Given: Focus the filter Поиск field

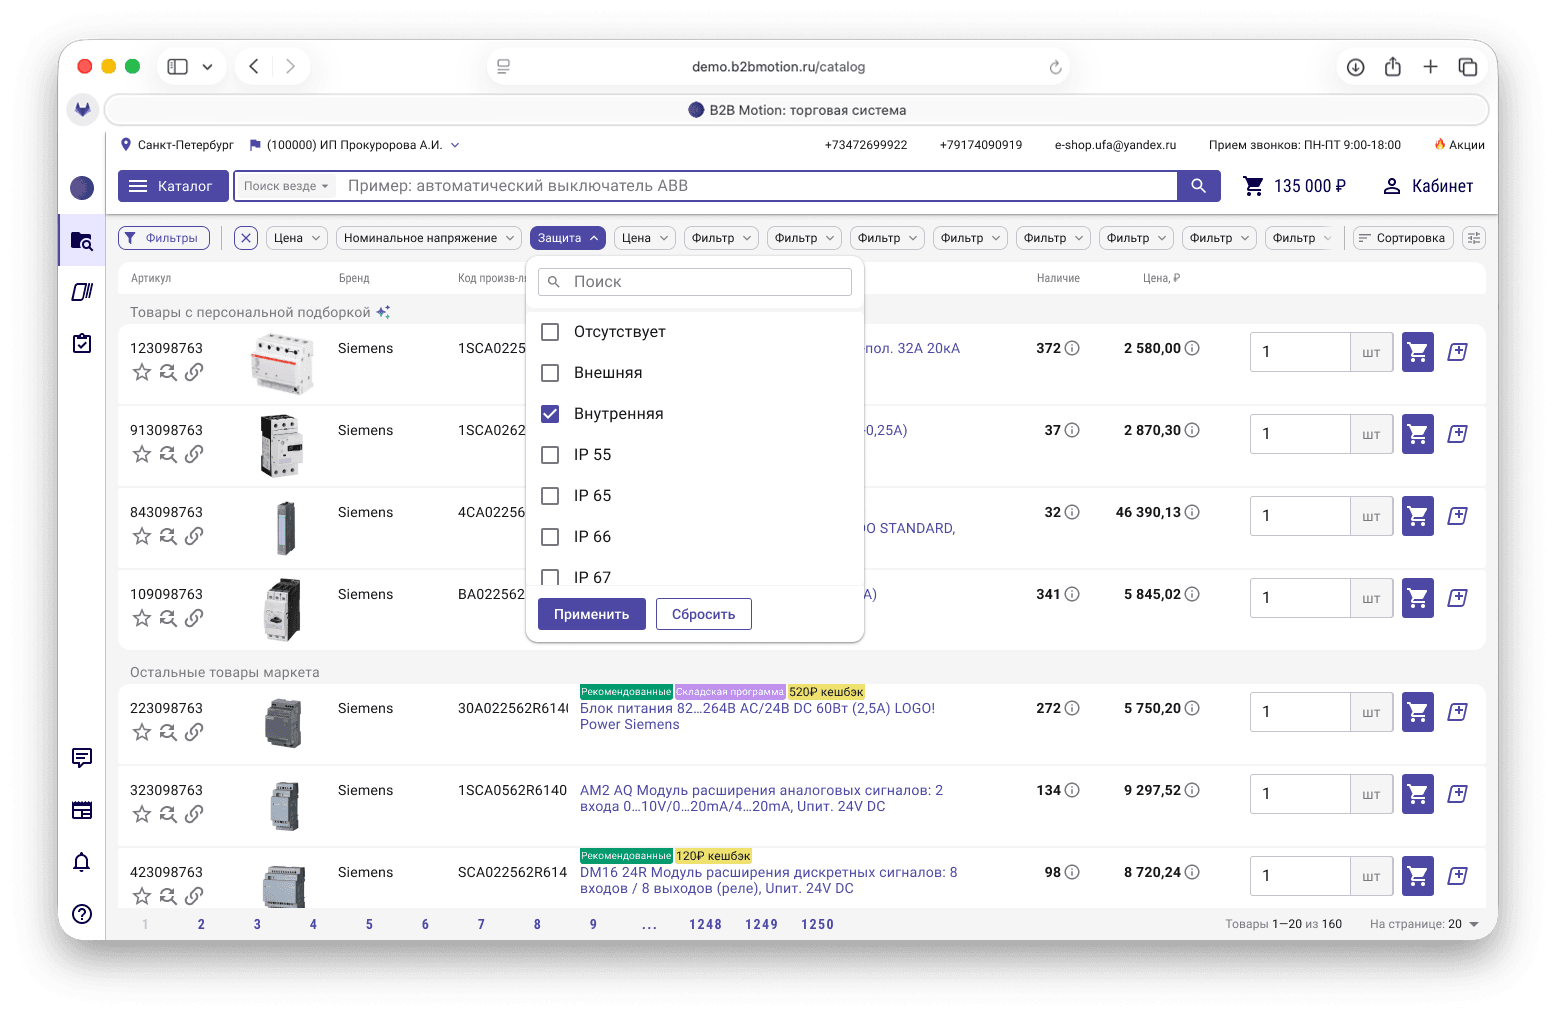Looking at the screenshot, I should 695,282.
